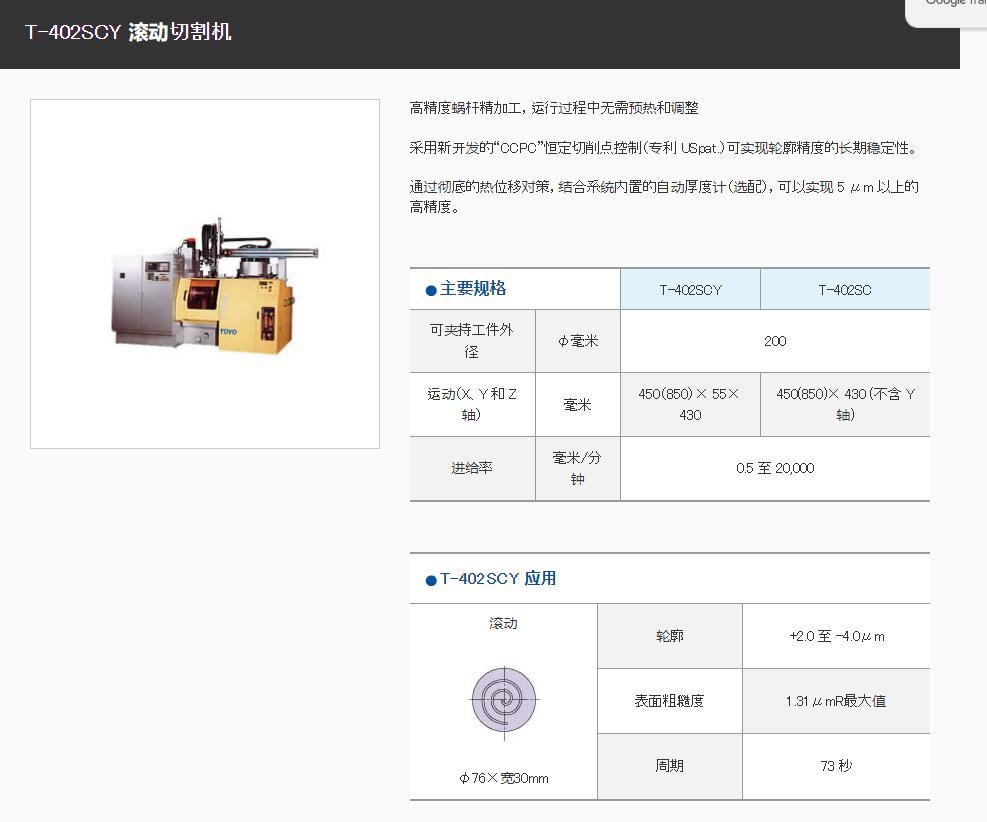Click the 'φ76× 宽30mm' caption
Viewport: 987px width, 822px height.
(x=504, y=779)
